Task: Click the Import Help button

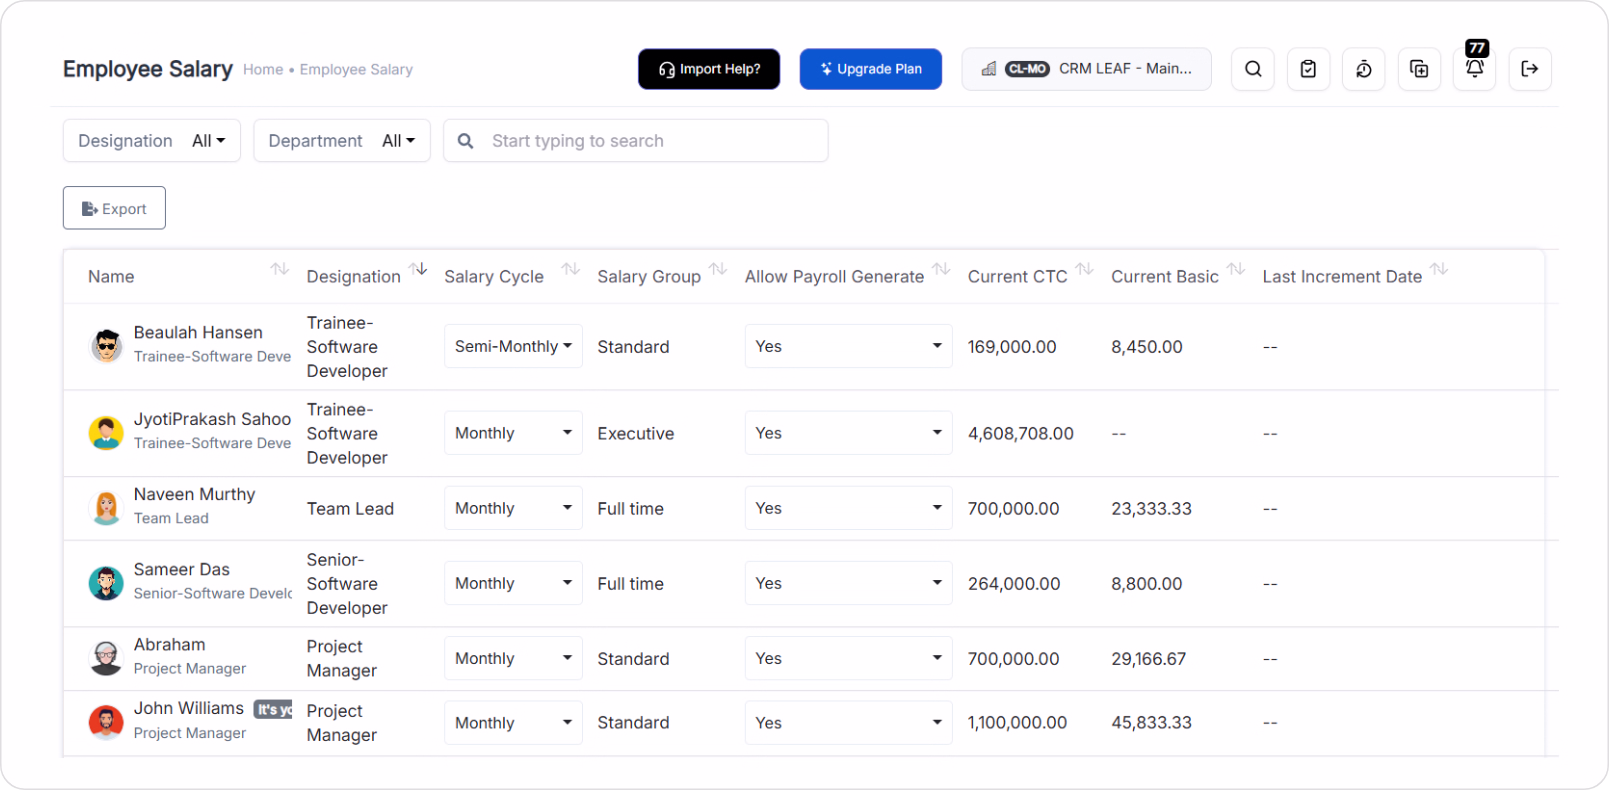Action: pyautogui.click(x=709, y=69)
